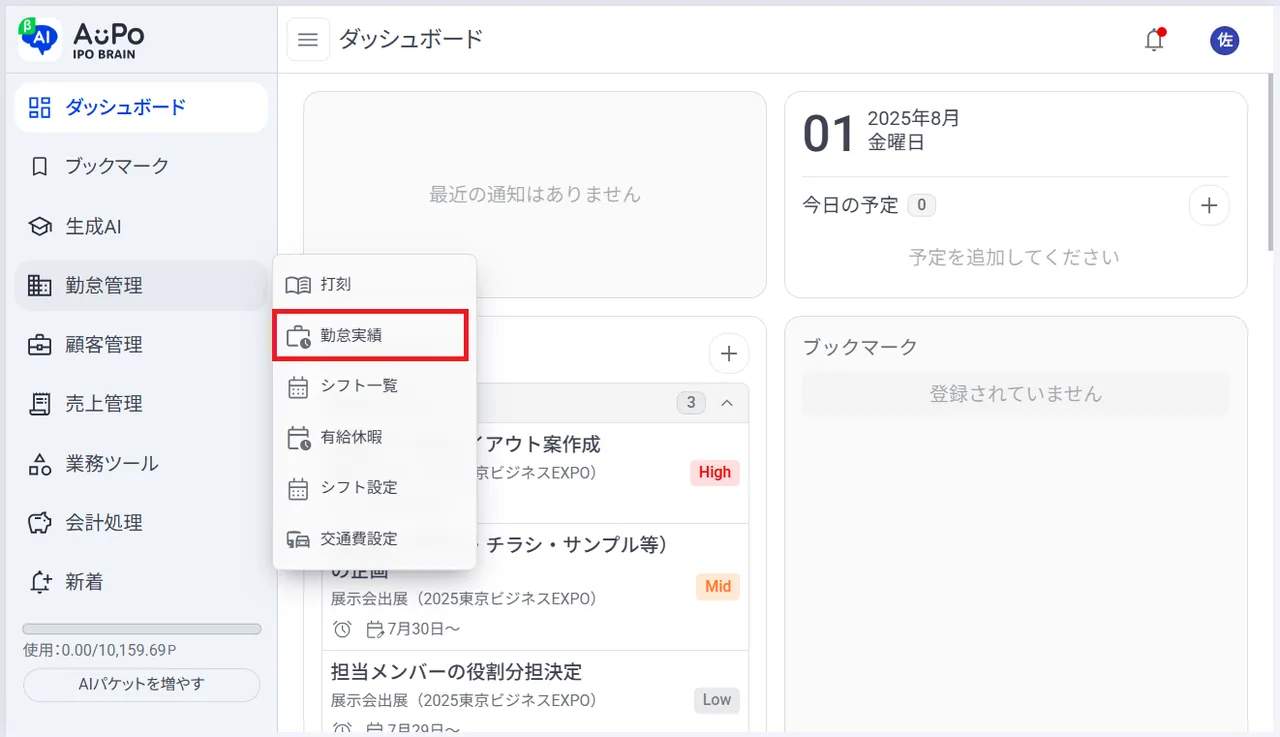The height and width of the screenshot is (737, 1280).
Task: Click the plus button above the task list
Action: (729, 353)
